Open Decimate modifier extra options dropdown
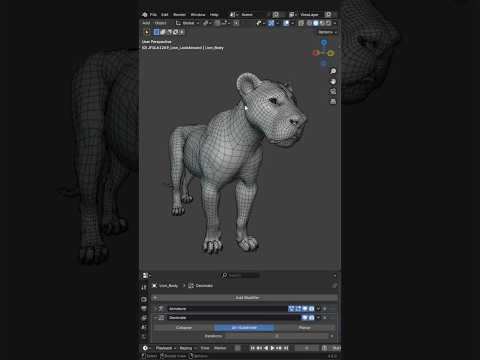The width and height of the screenshot is (480, 360). pyautogui.click(x=318, y=318)
